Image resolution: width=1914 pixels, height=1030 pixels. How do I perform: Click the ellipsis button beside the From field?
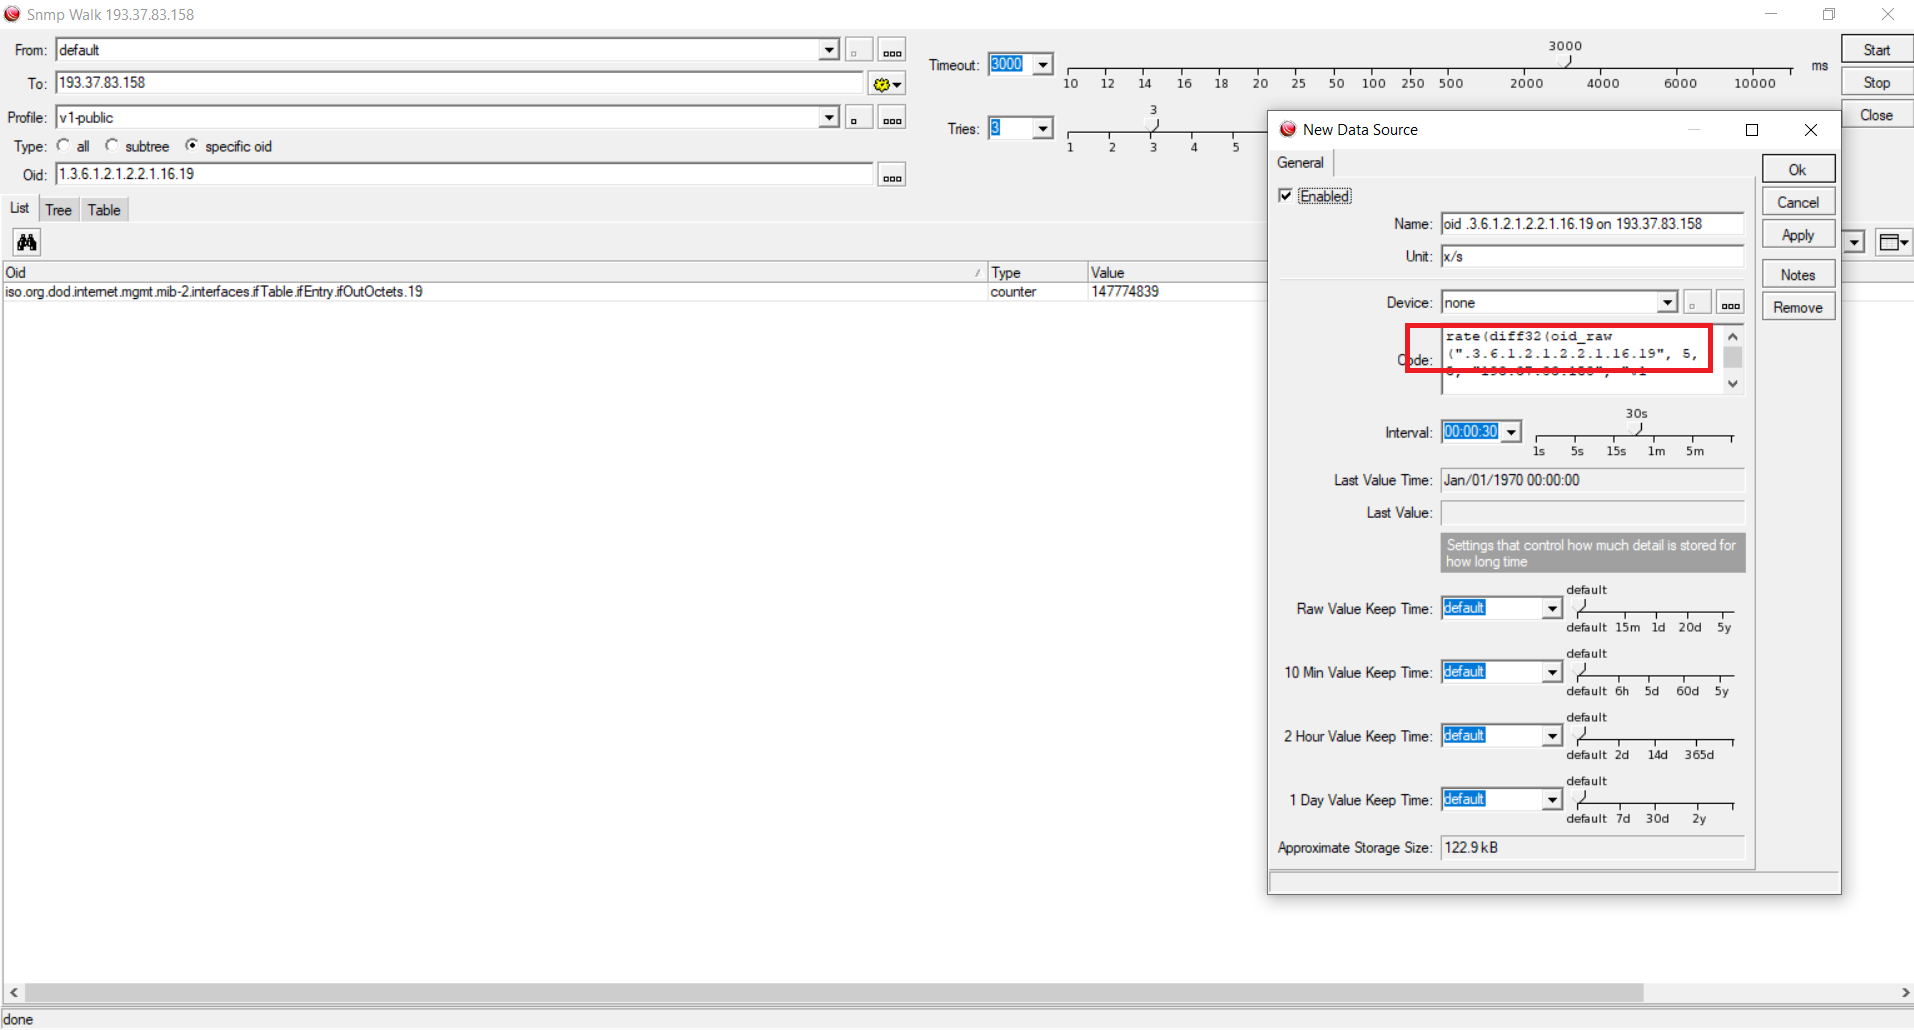(892, 50)
